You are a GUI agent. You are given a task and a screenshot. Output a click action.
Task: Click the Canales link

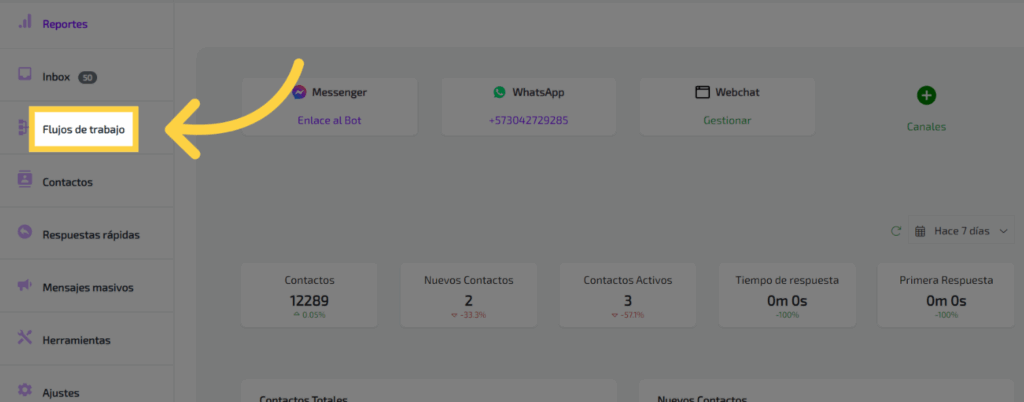click(926, 127)
